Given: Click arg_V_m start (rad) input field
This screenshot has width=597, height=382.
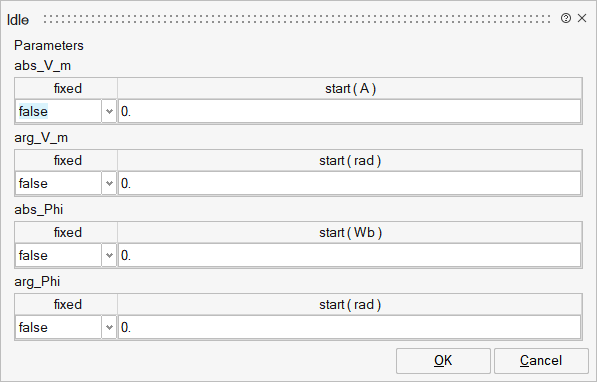Looking at the screenshot, I should click(350, 183).
